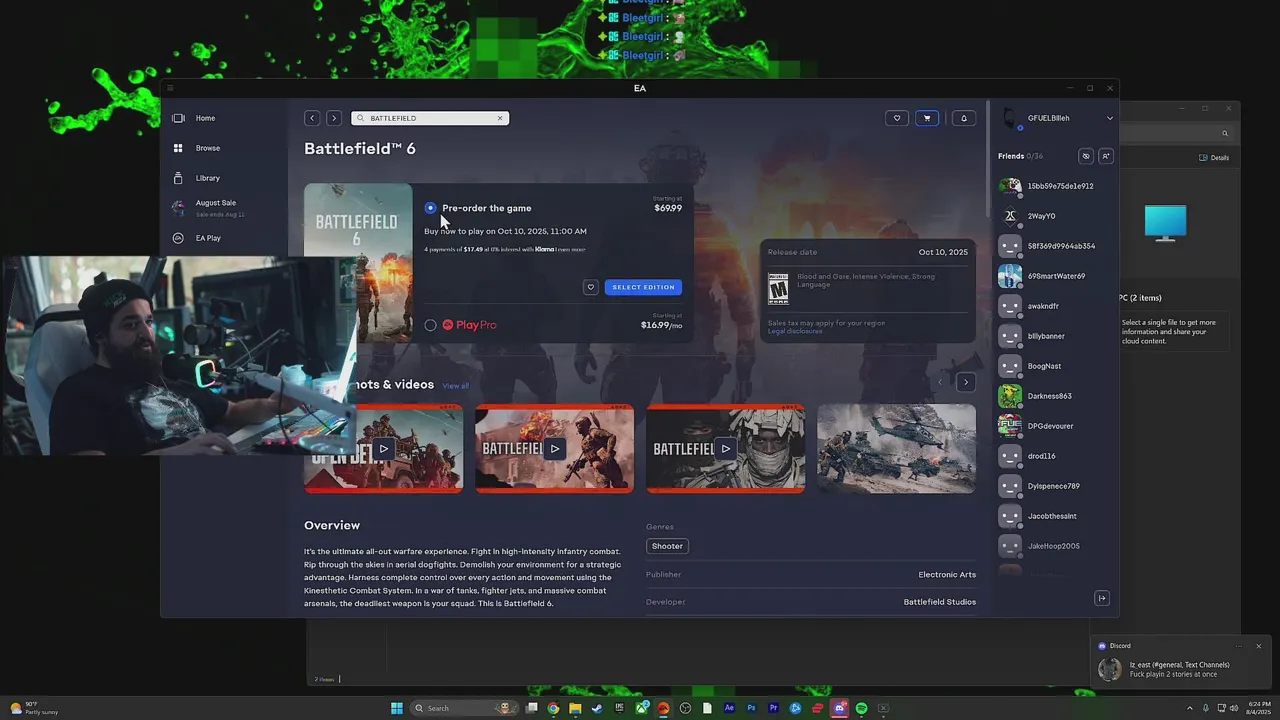The height and width of the screenshot is (720, 1280).
Task: Clear the search field with the X
Action: click(500, 118)
